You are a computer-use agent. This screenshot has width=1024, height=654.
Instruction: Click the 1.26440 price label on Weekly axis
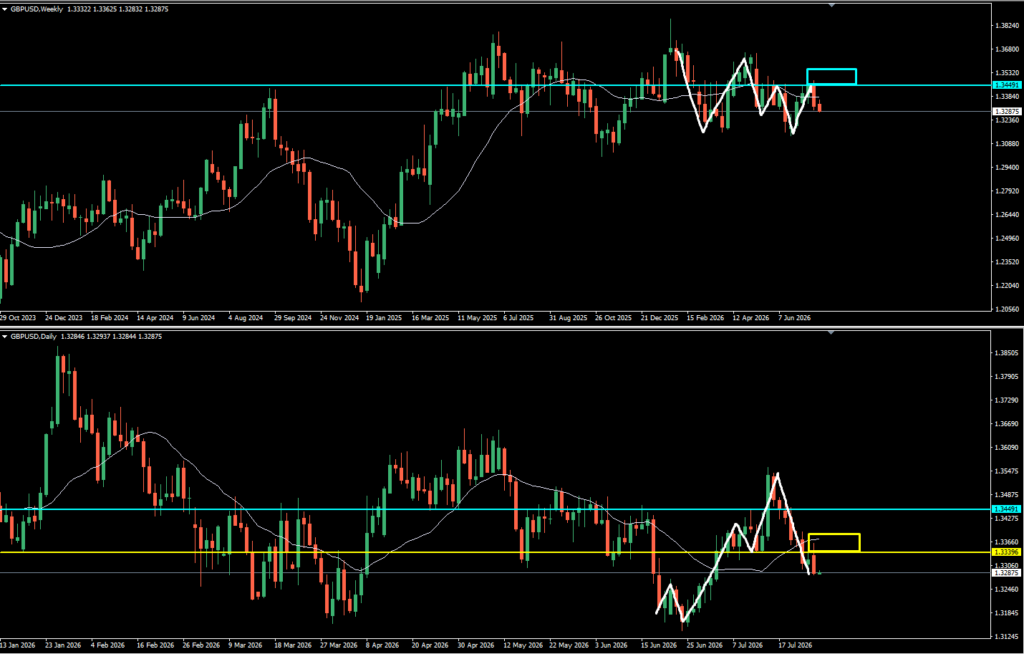point(1006,215)
